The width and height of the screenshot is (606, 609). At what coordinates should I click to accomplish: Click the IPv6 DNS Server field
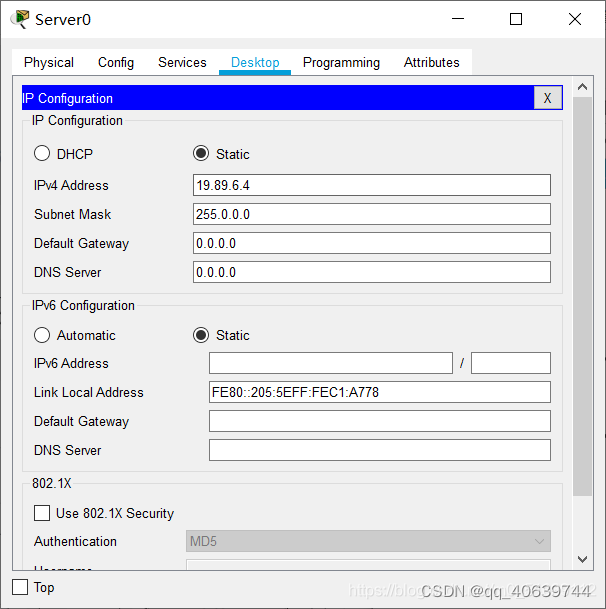380,450
